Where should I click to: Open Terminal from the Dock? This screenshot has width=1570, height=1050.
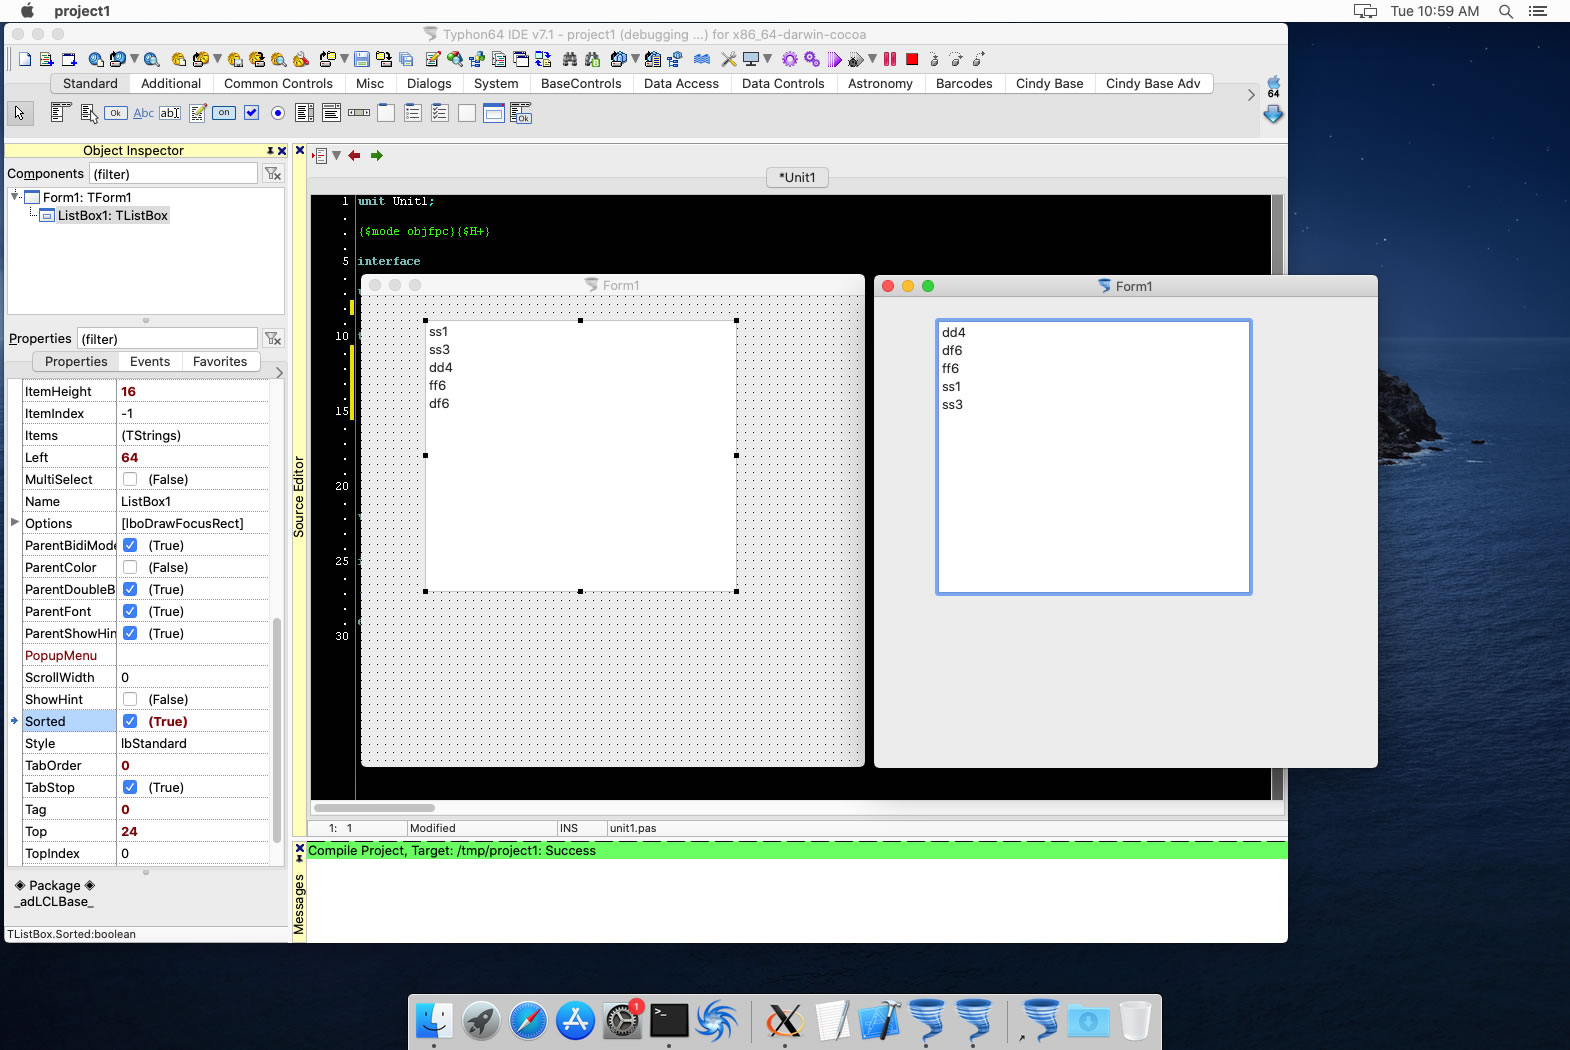click(669, 1020)
